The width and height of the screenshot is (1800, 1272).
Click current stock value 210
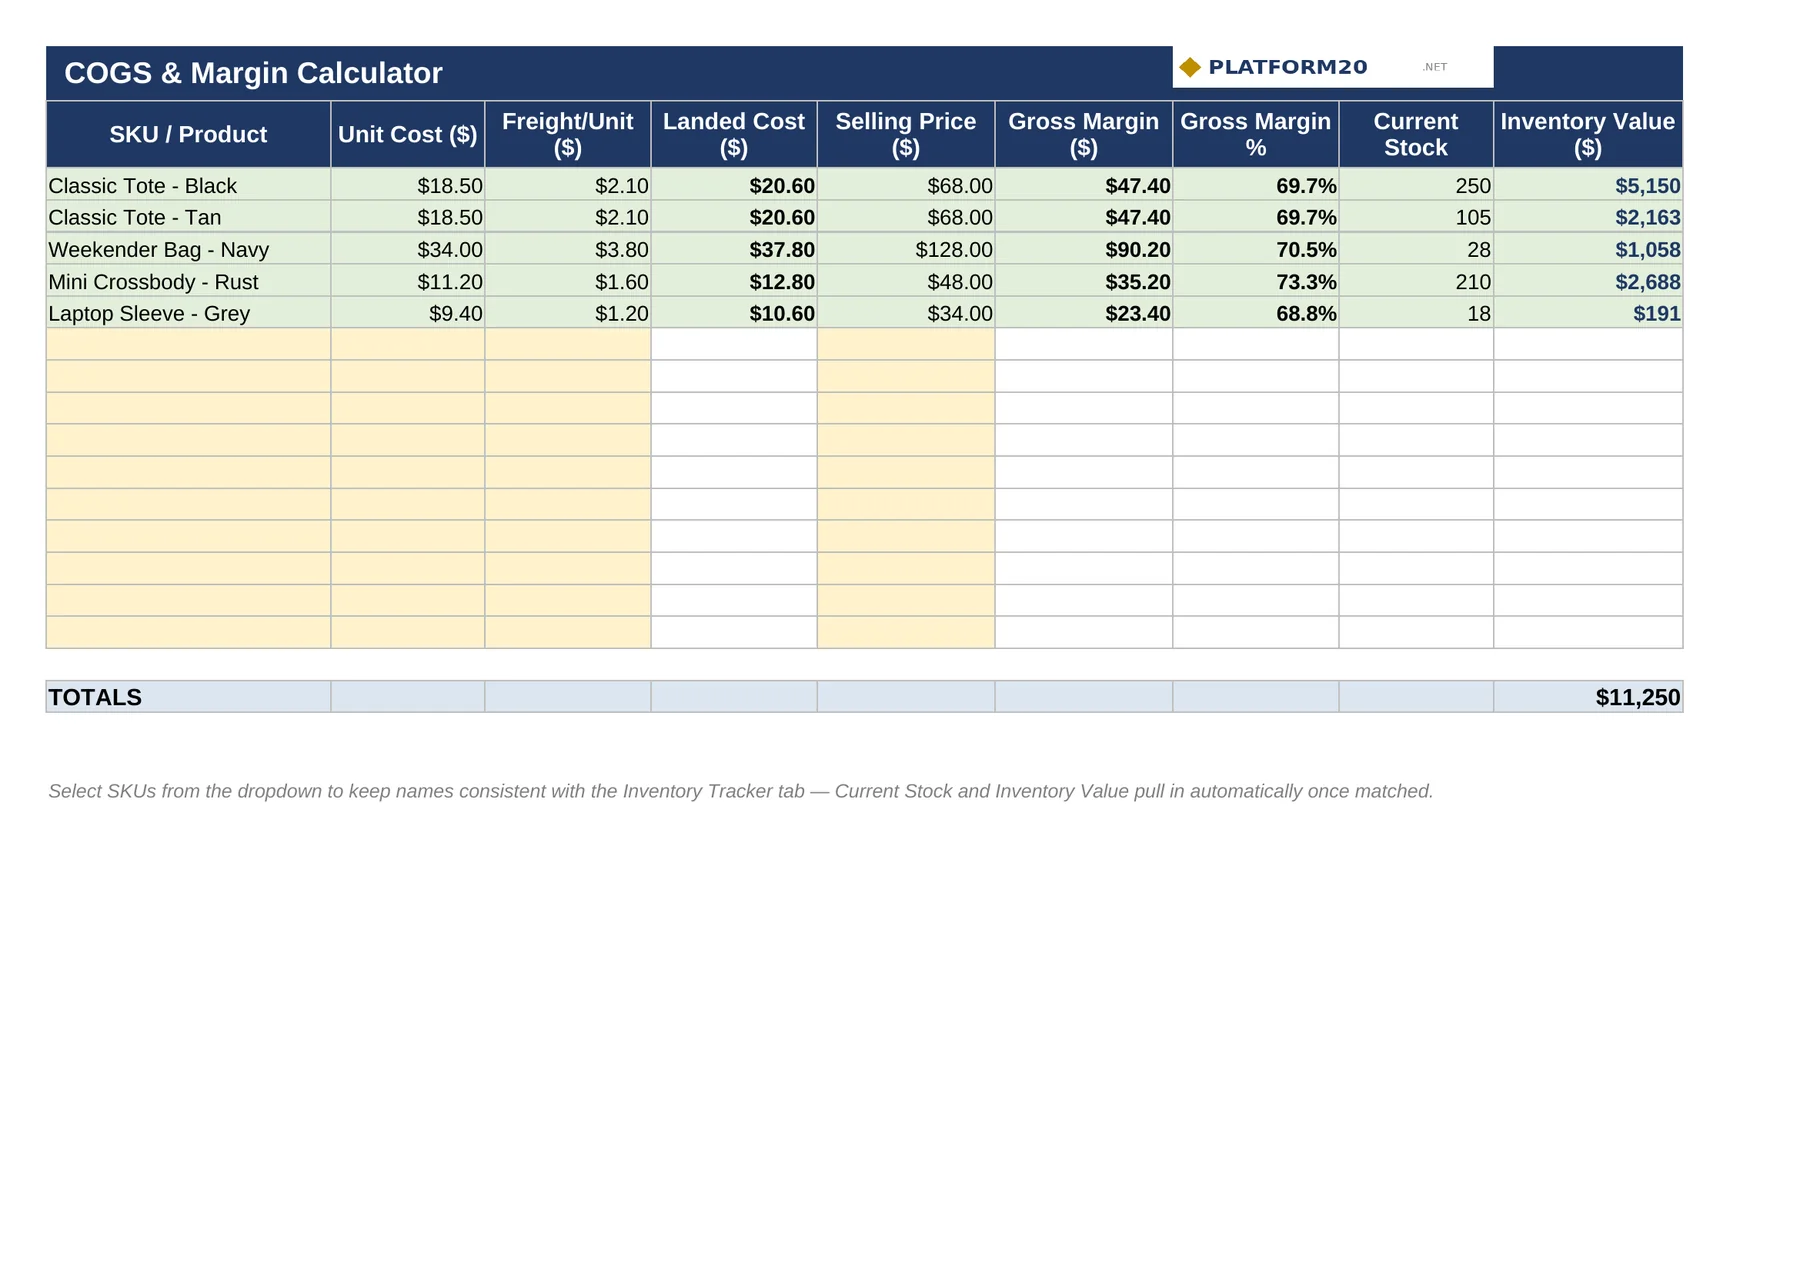pos(1416,281)
